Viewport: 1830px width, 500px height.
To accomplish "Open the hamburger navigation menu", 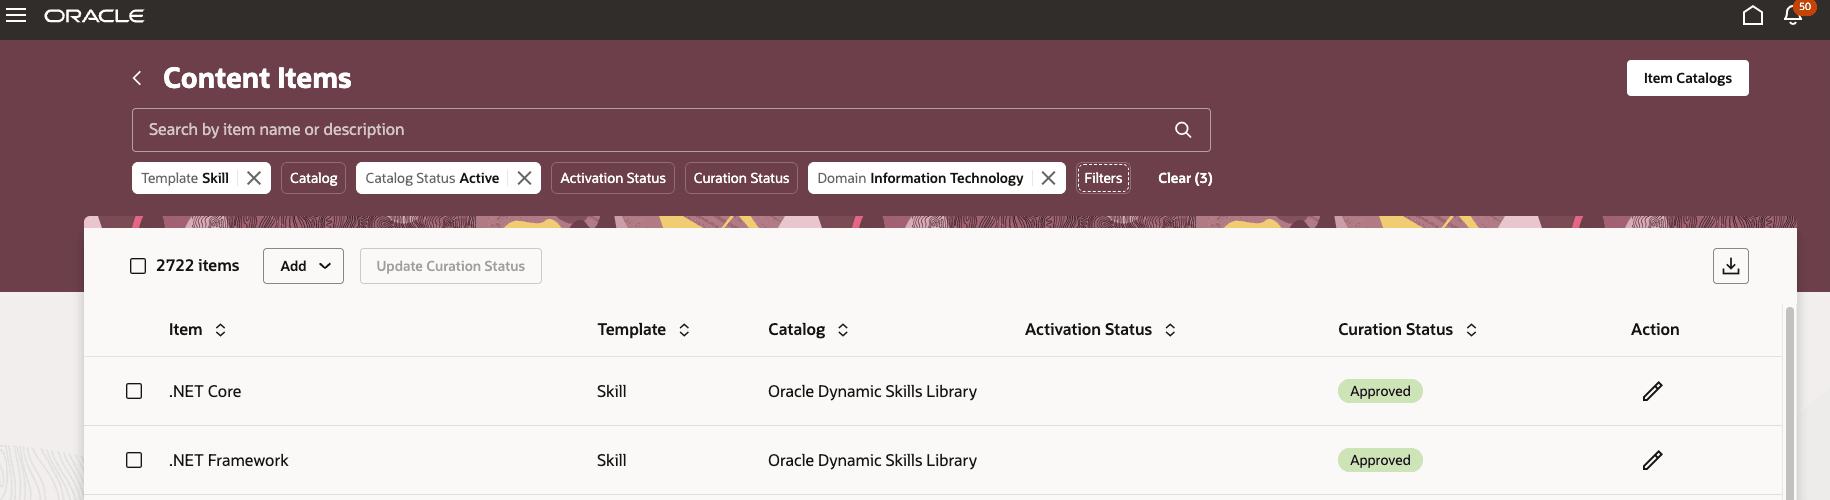I will pos(16,16).
